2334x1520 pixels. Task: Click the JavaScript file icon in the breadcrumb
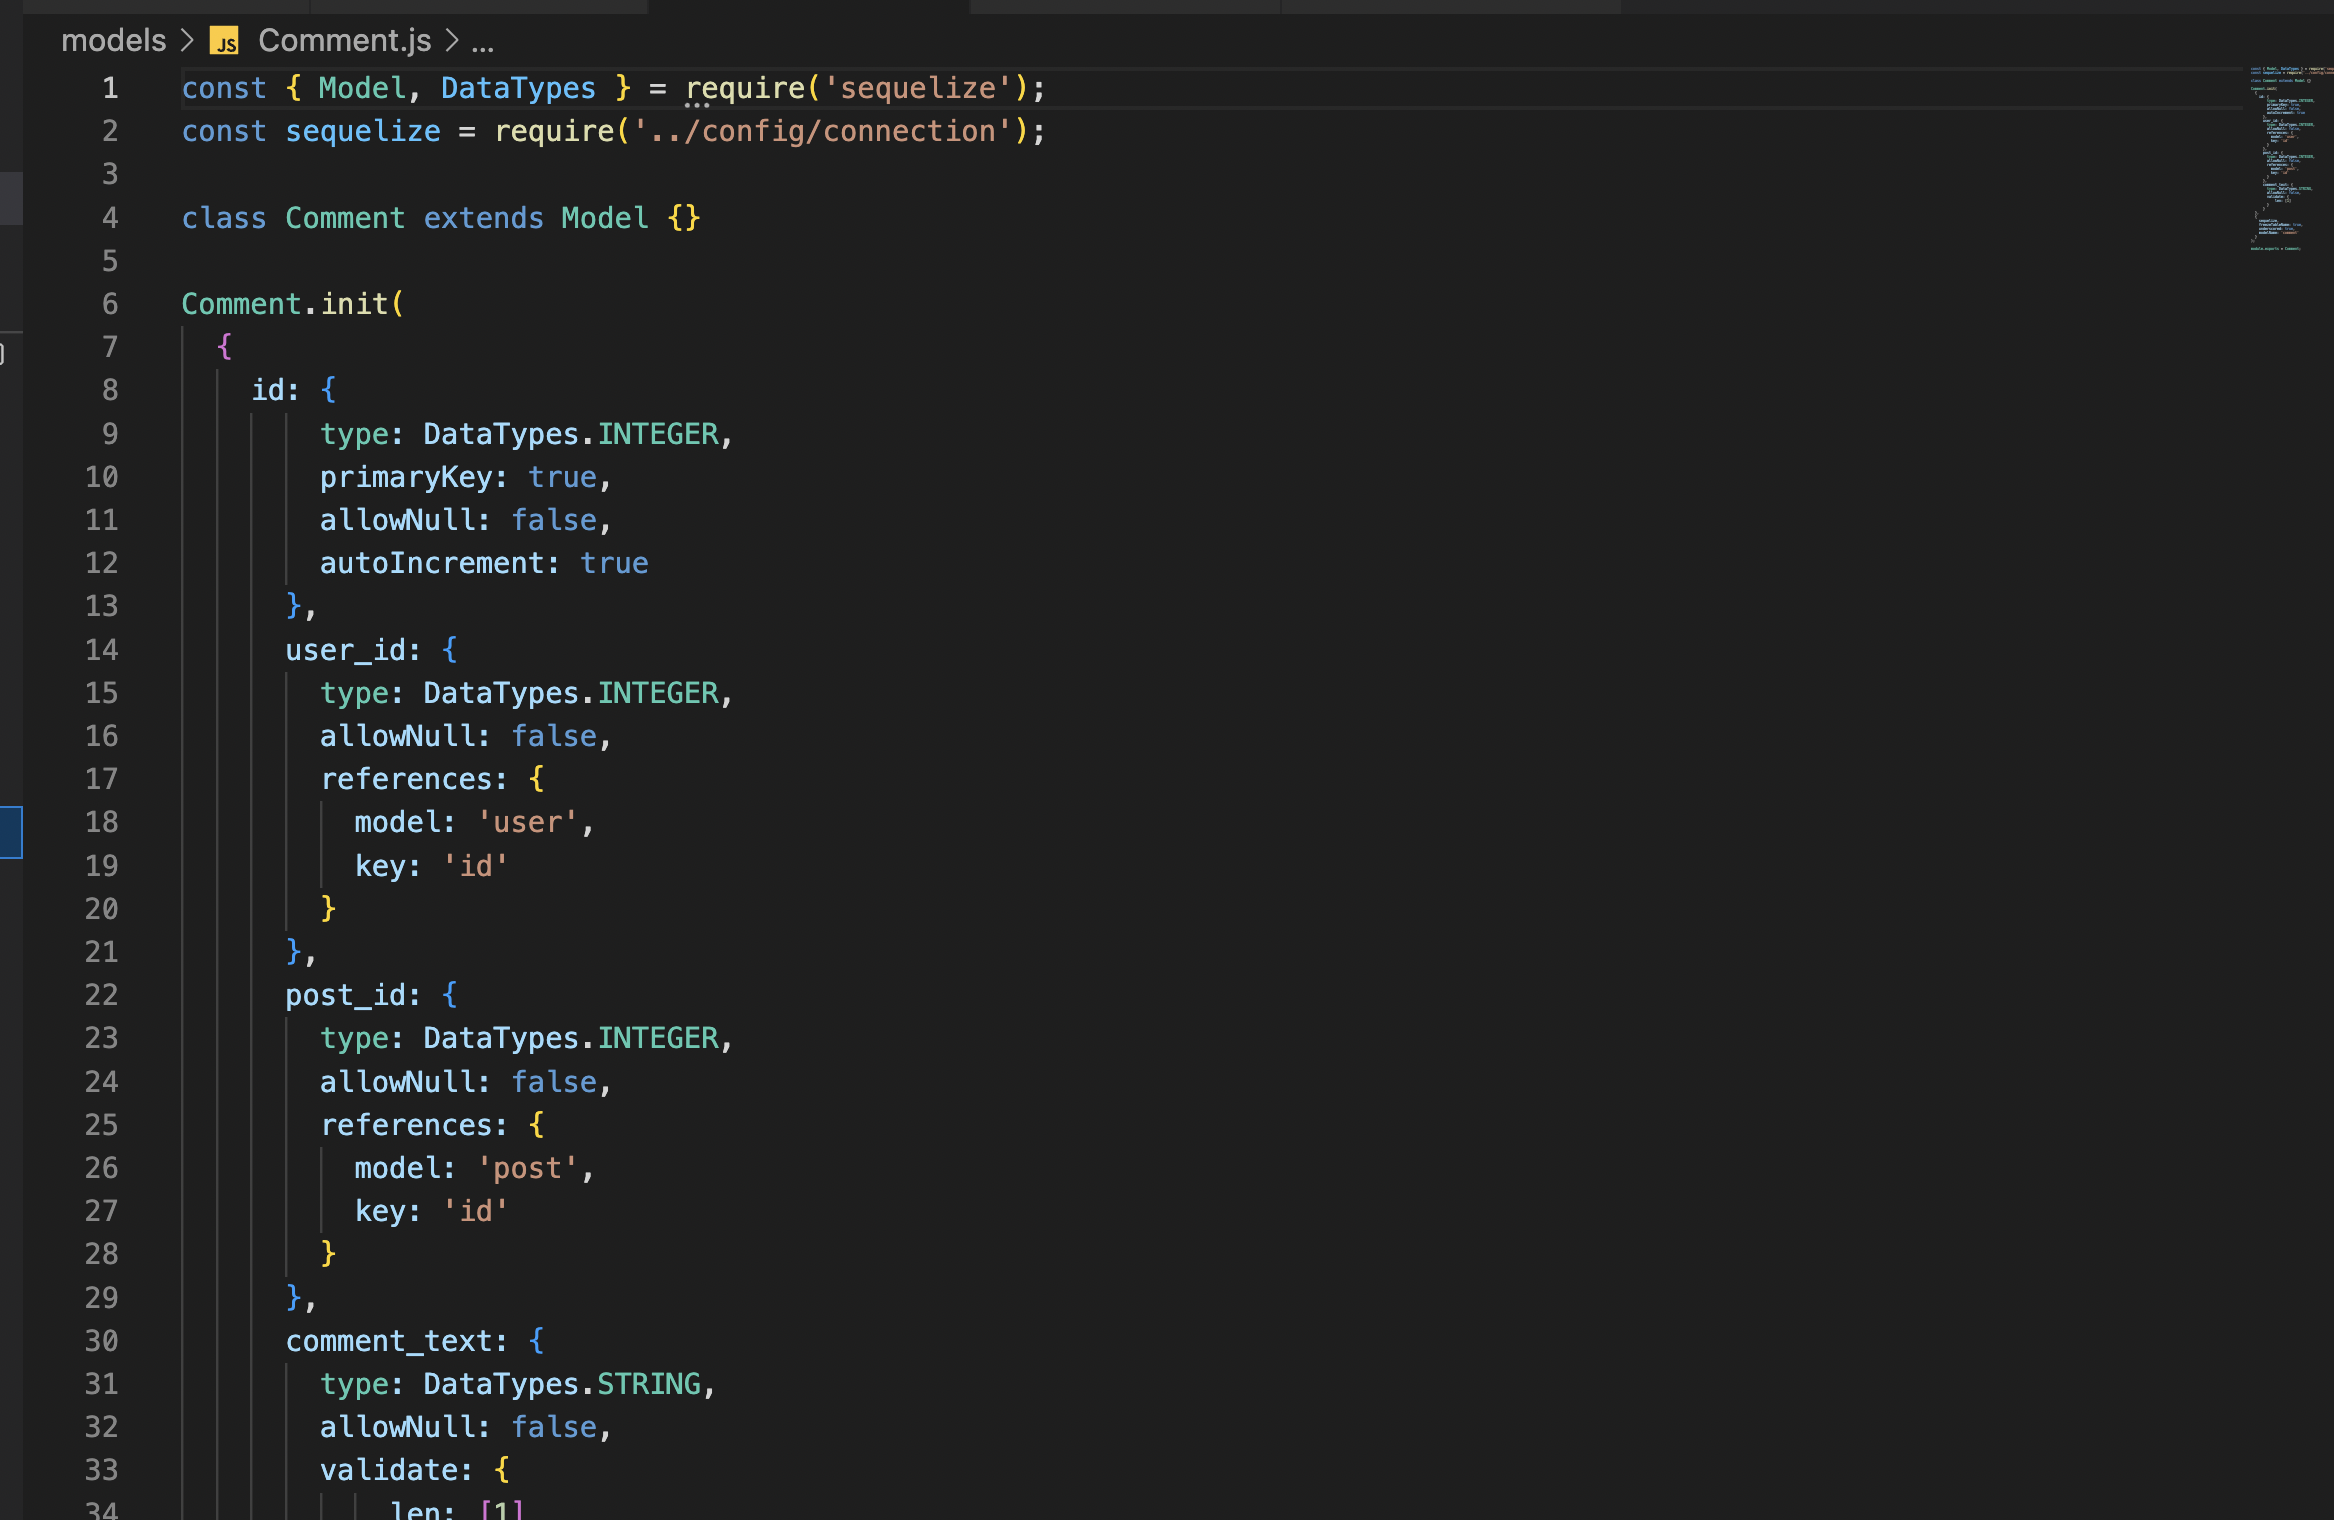pyautogui.click(x=224, y=41)
